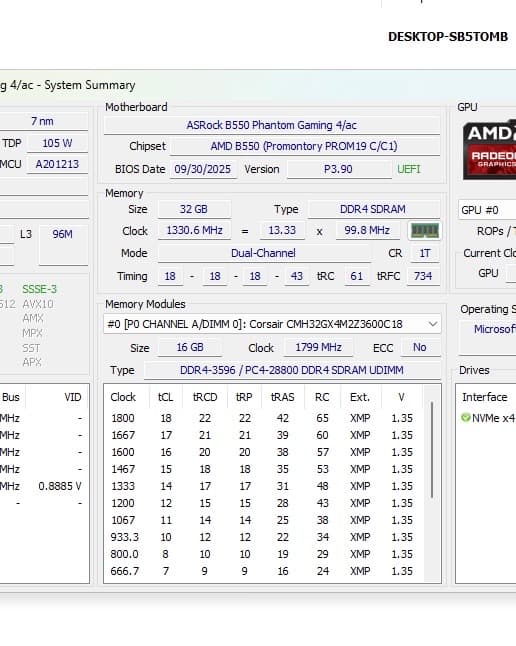Click the BIOS date 09/30/2025 field

[202, 169]
